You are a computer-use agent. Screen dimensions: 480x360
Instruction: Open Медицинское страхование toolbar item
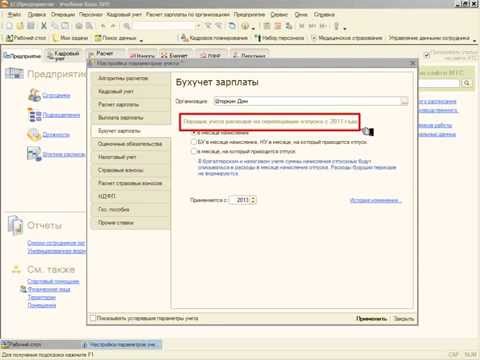347,38
